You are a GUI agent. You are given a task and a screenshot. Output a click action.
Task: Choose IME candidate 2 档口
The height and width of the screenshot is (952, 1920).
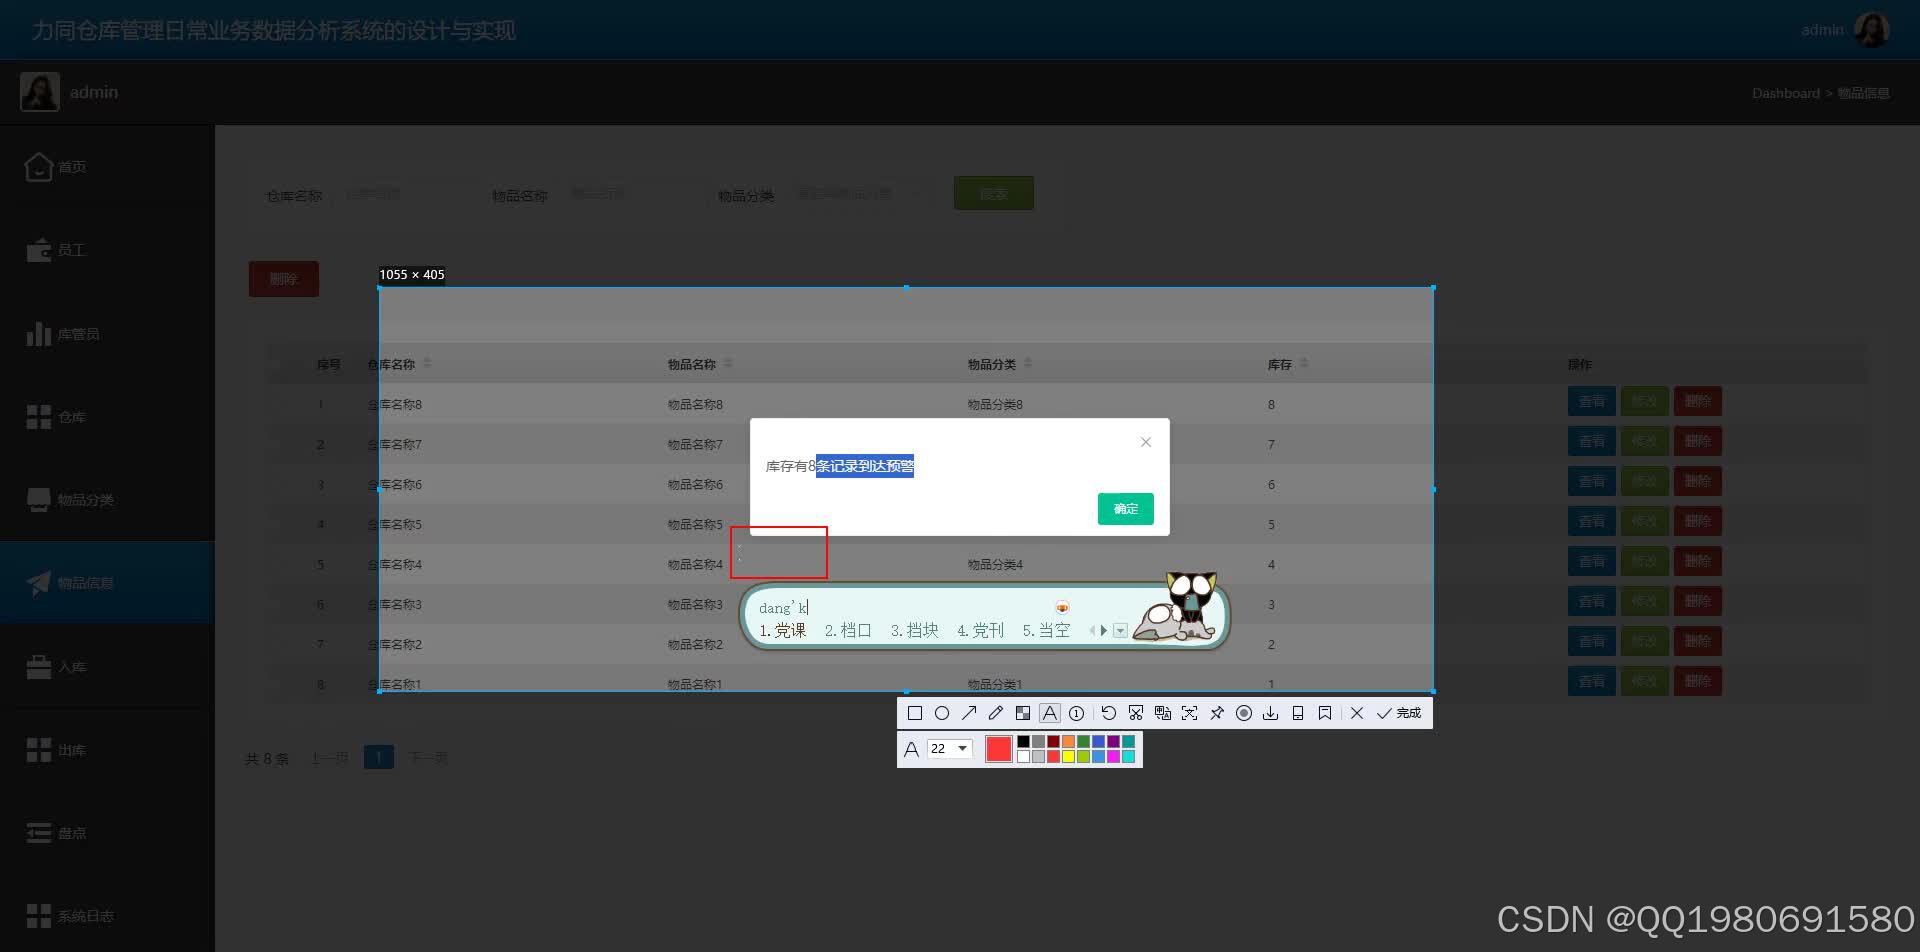pos(849,630)
